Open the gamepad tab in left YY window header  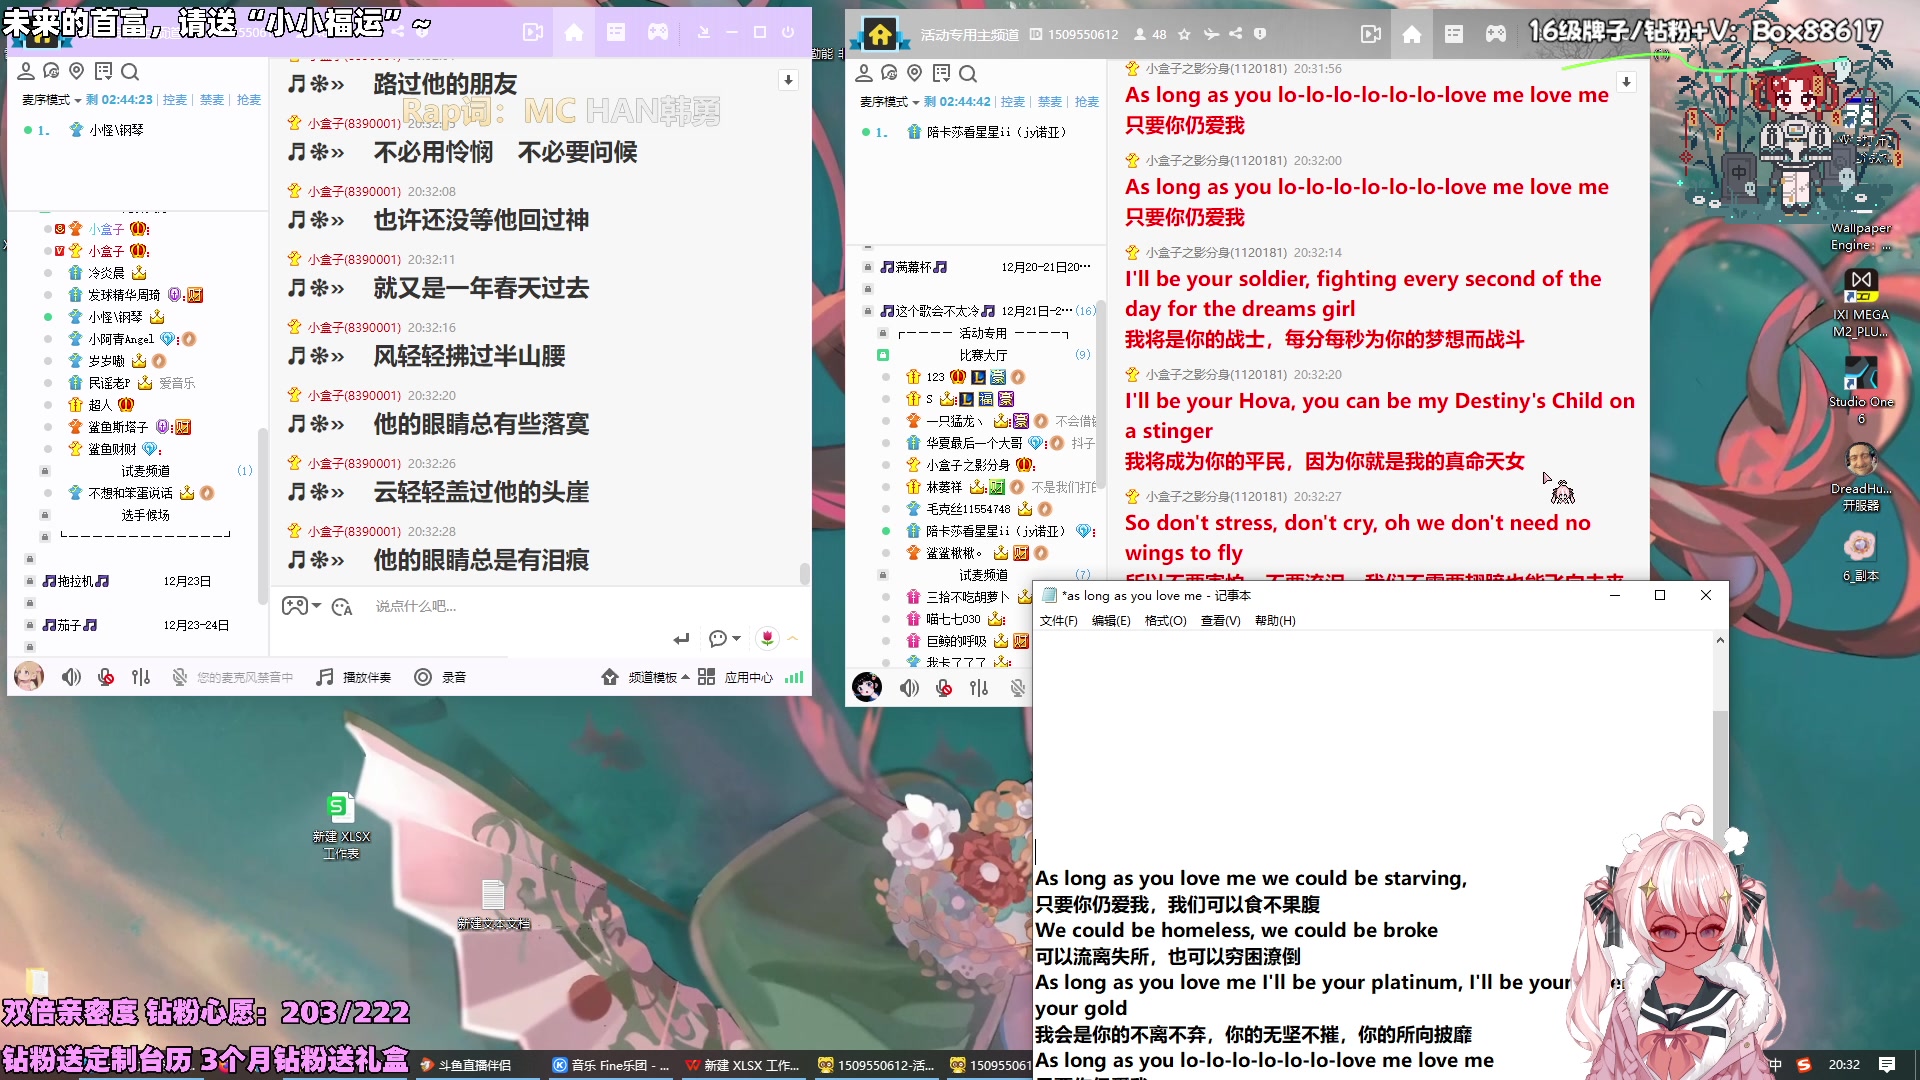click(658, 33)
